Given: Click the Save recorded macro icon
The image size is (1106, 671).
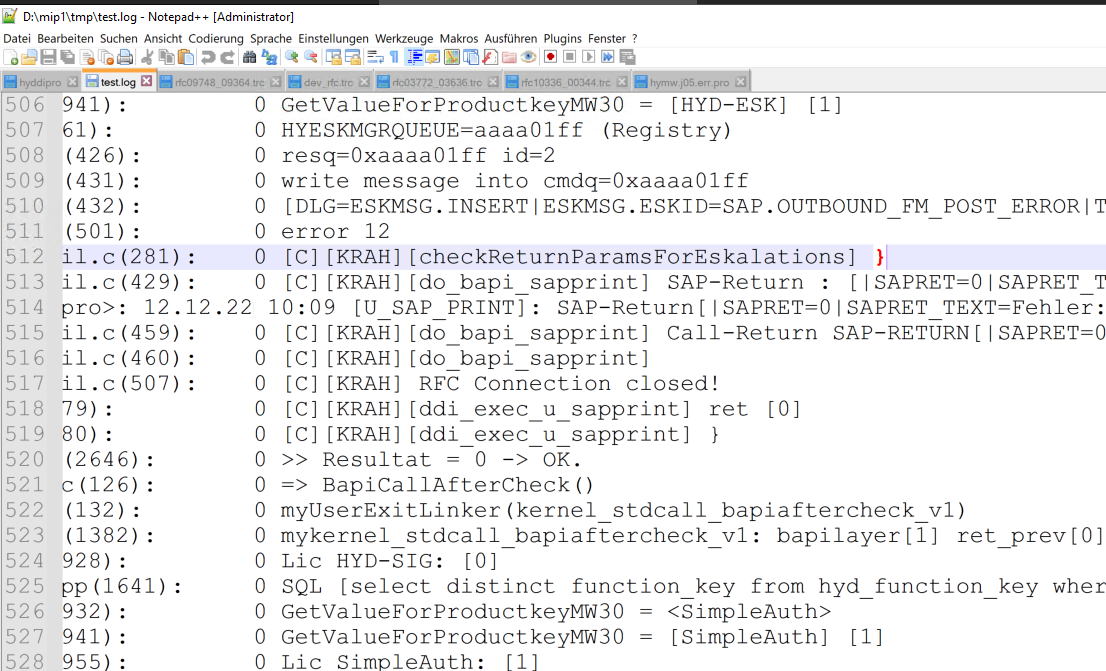Looking at the screenshot, I should click(x=627, y=57).
